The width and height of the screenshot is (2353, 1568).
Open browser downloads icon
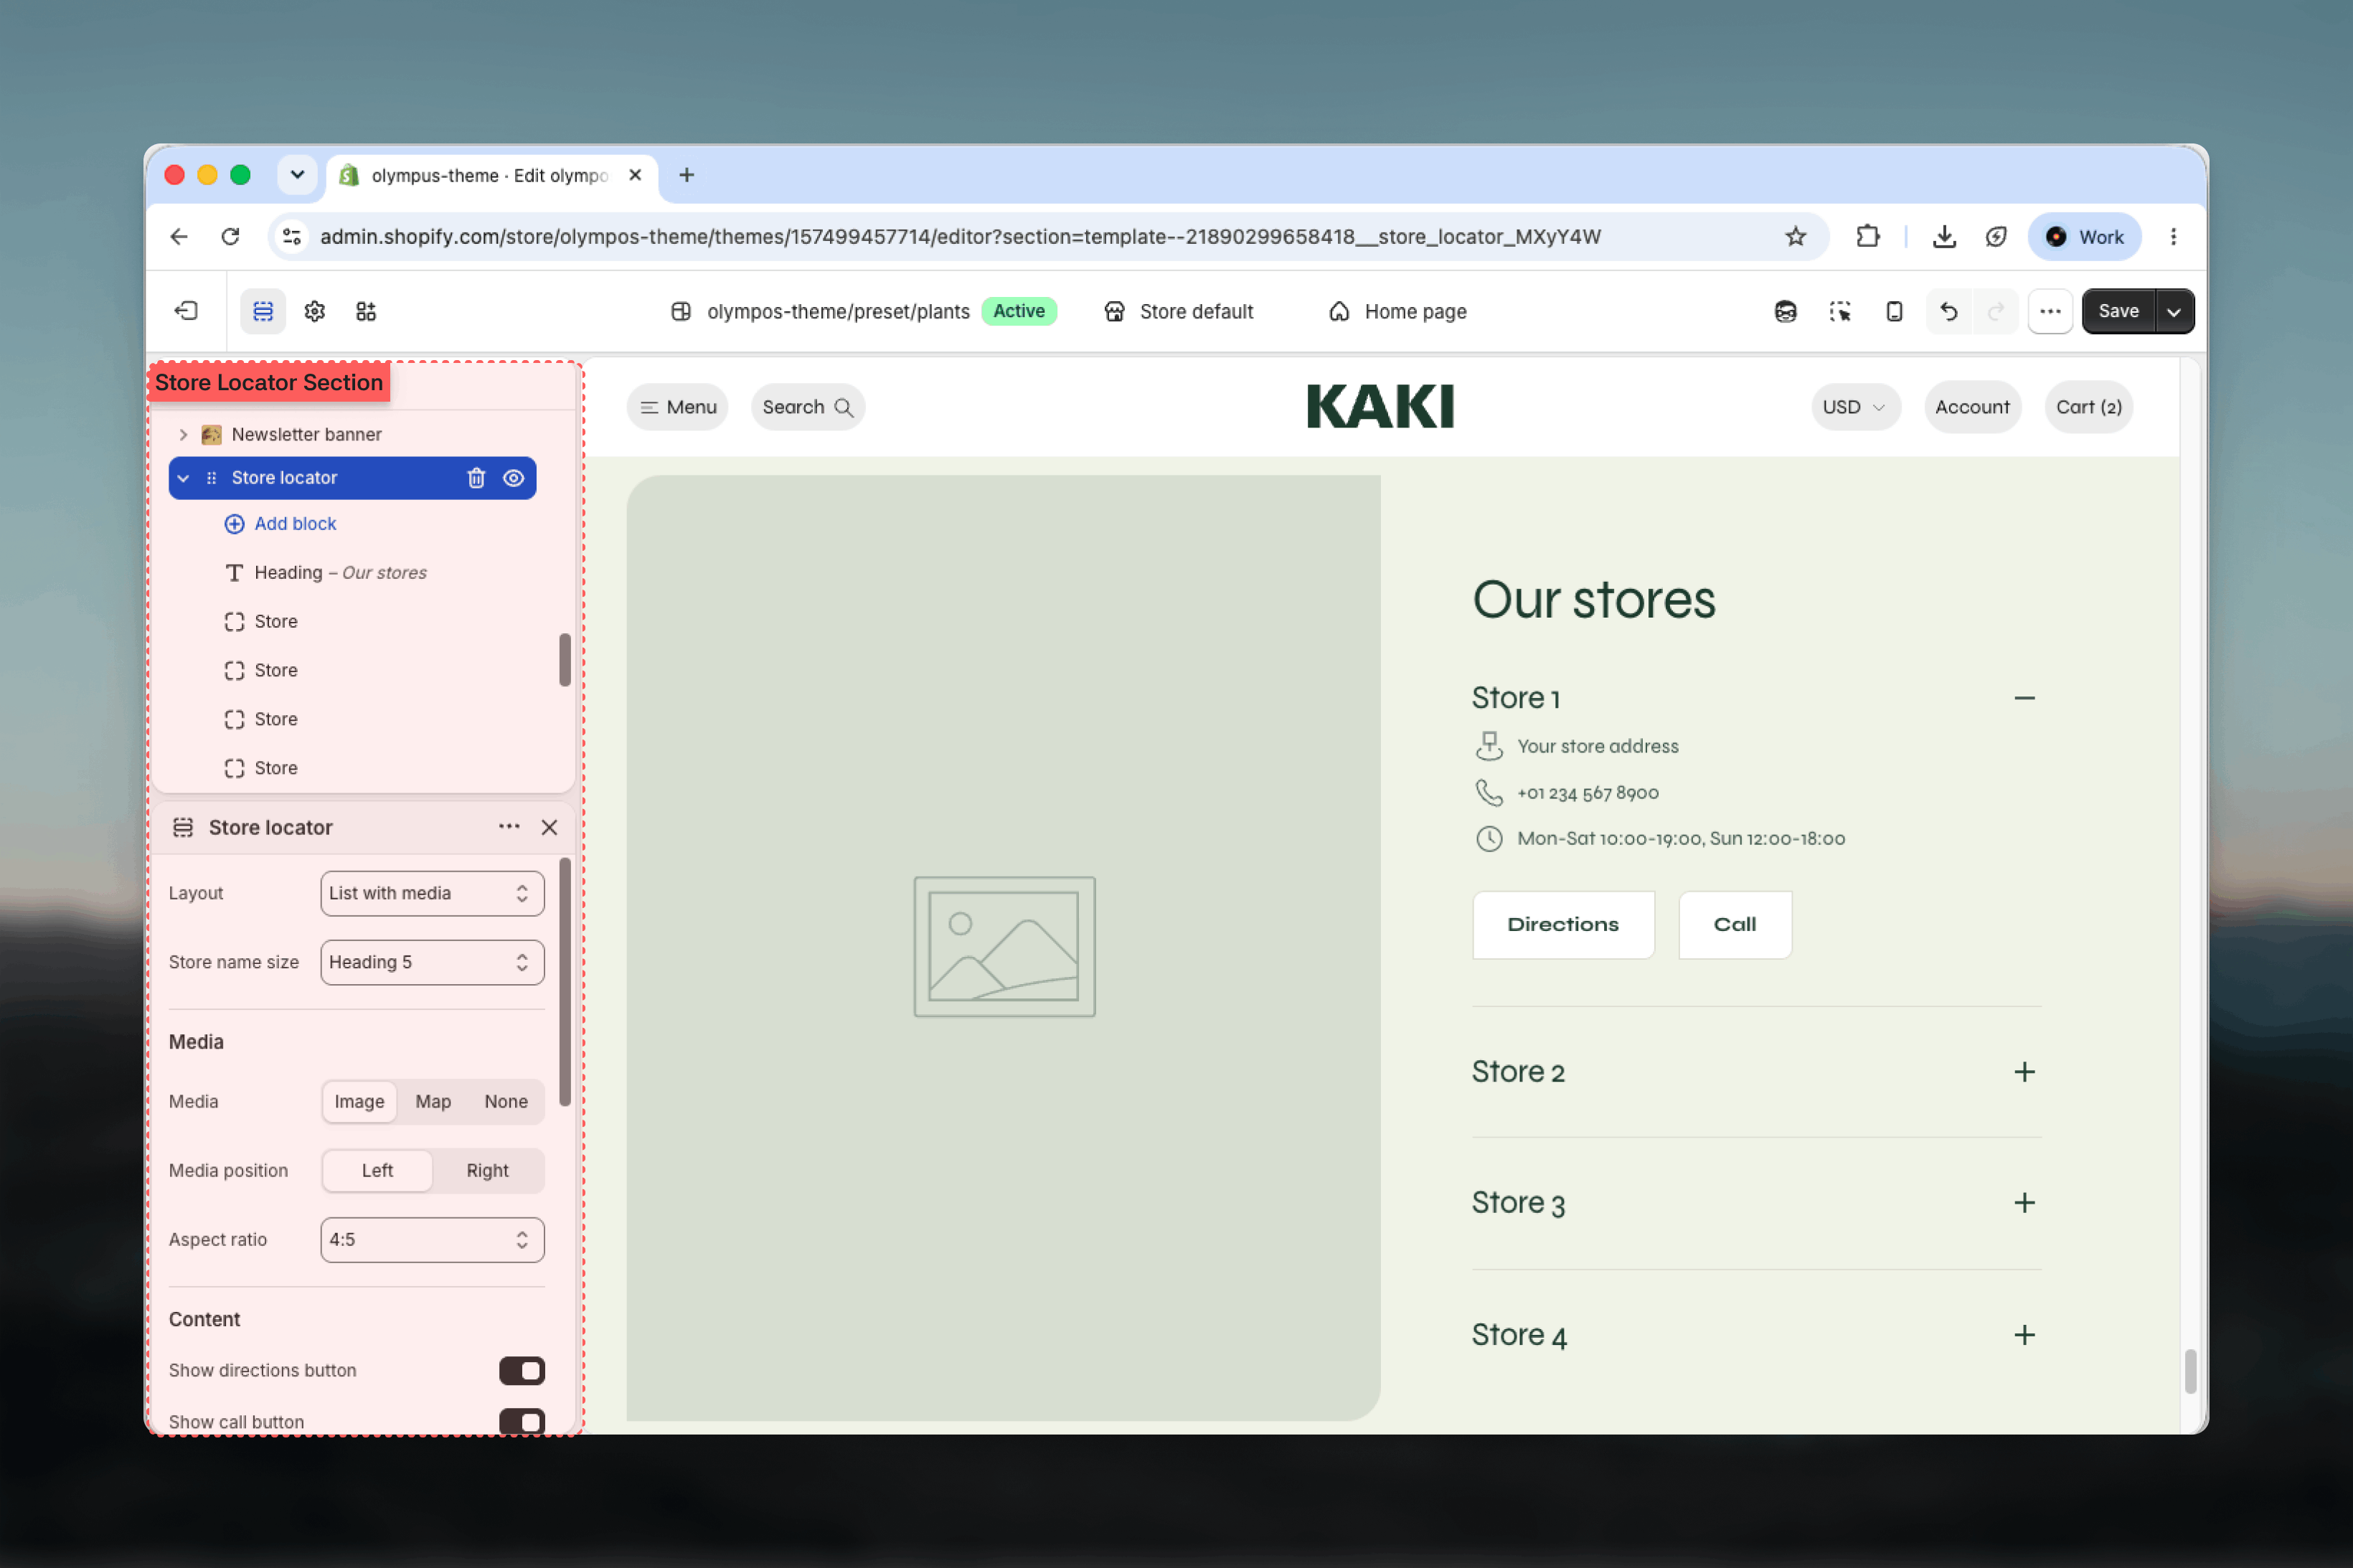tap(1944, 236)
